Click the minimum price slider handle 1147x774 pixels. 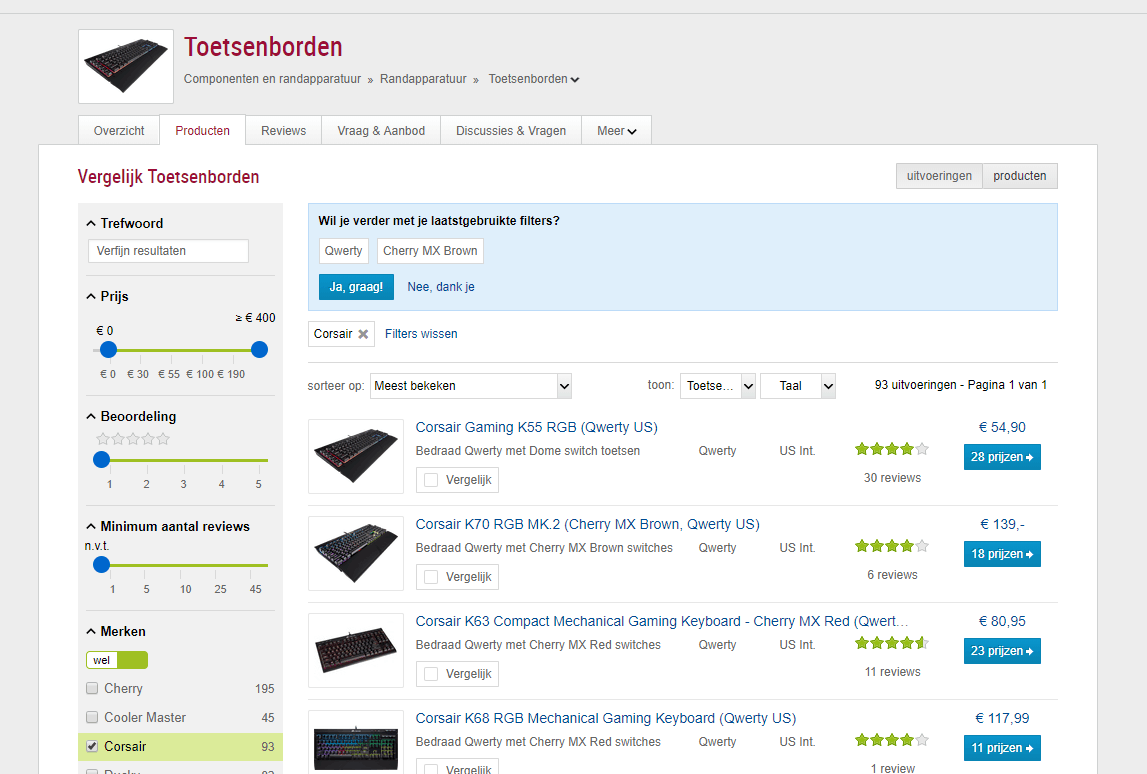(108, 350)
